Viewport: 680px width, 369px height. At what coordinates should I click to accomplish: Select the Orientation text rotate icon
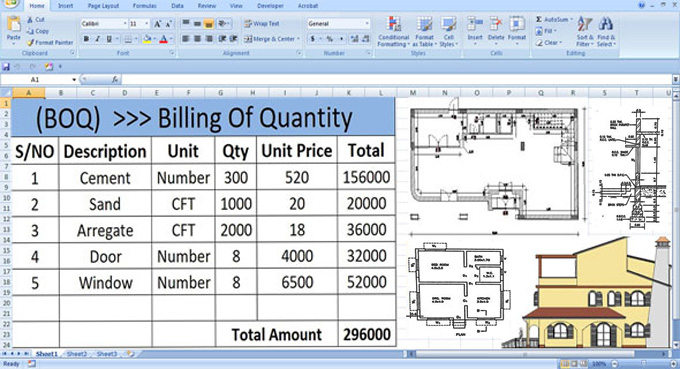tap(223, 23)
